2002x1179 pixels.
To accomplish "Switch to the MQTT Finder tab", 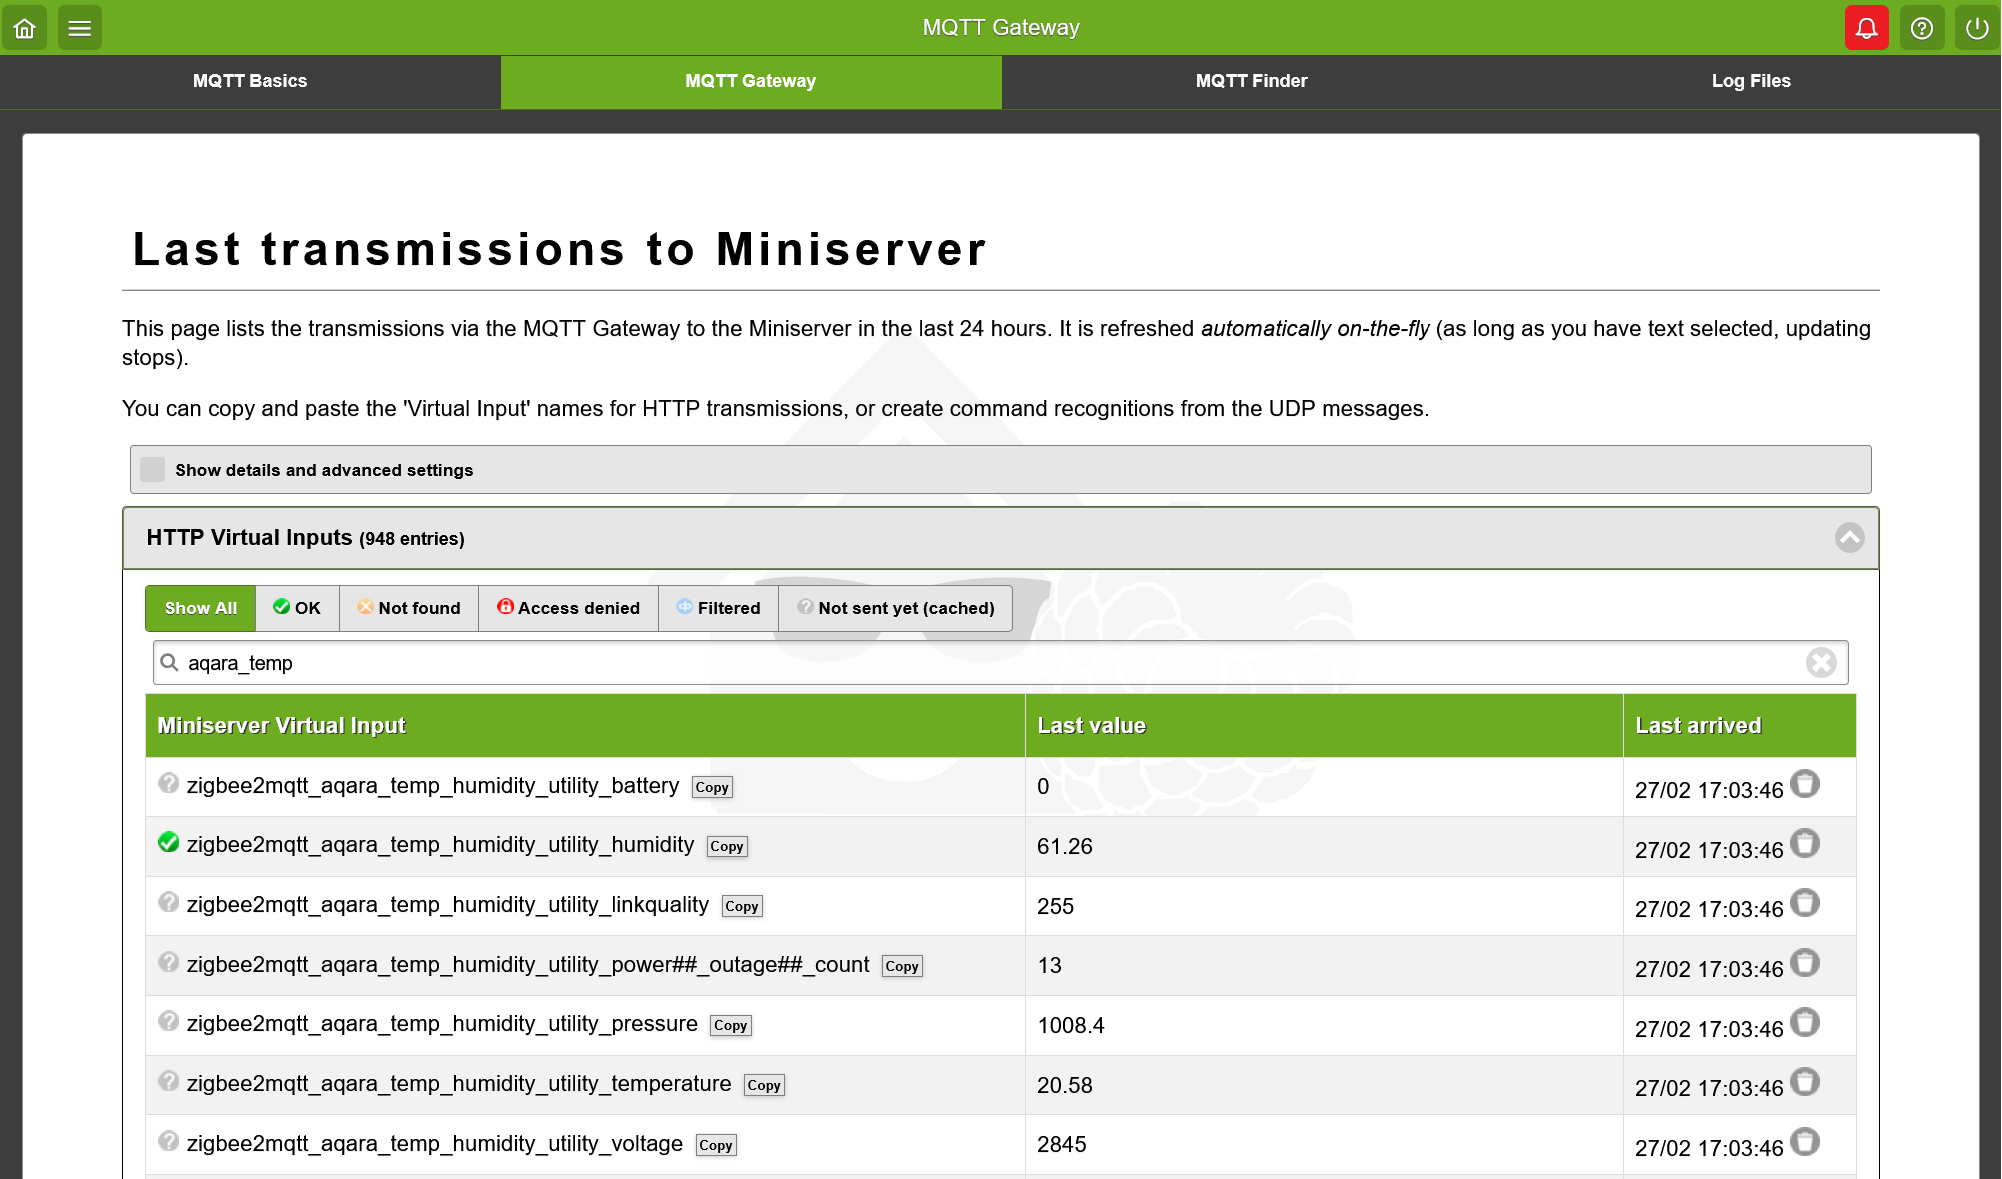I will pos(1251,81).
